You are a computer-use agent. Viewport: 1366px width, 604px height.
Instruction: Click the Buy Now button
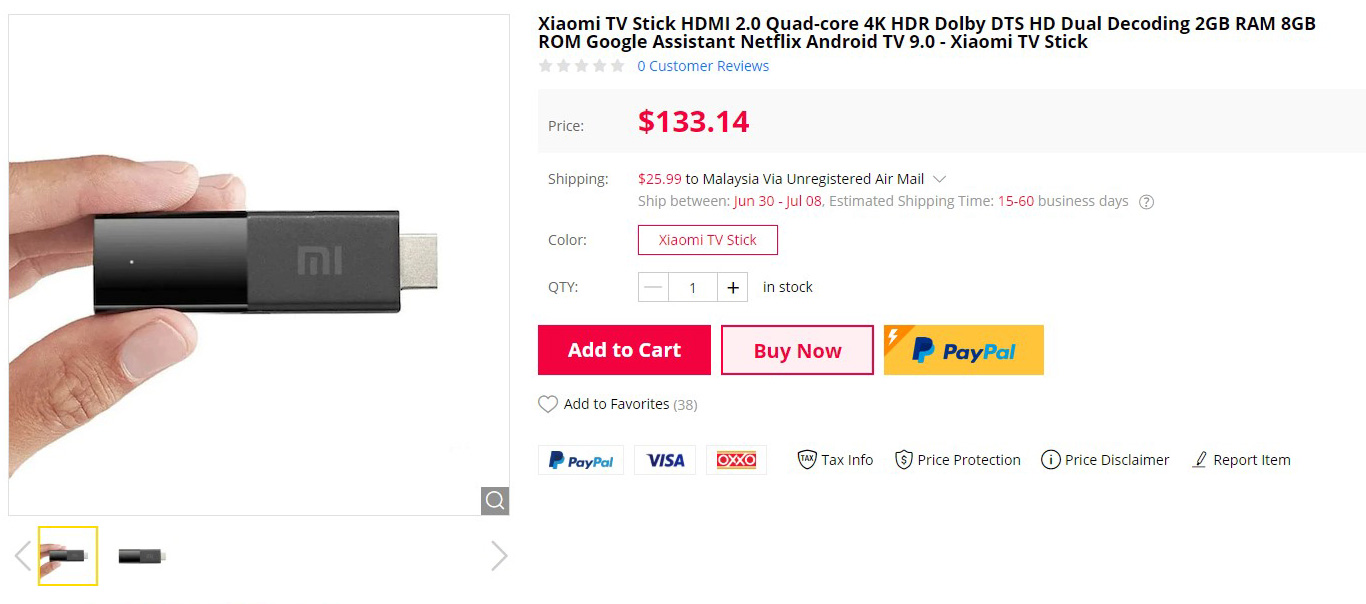pyautogui.click(x=797, y=350)
